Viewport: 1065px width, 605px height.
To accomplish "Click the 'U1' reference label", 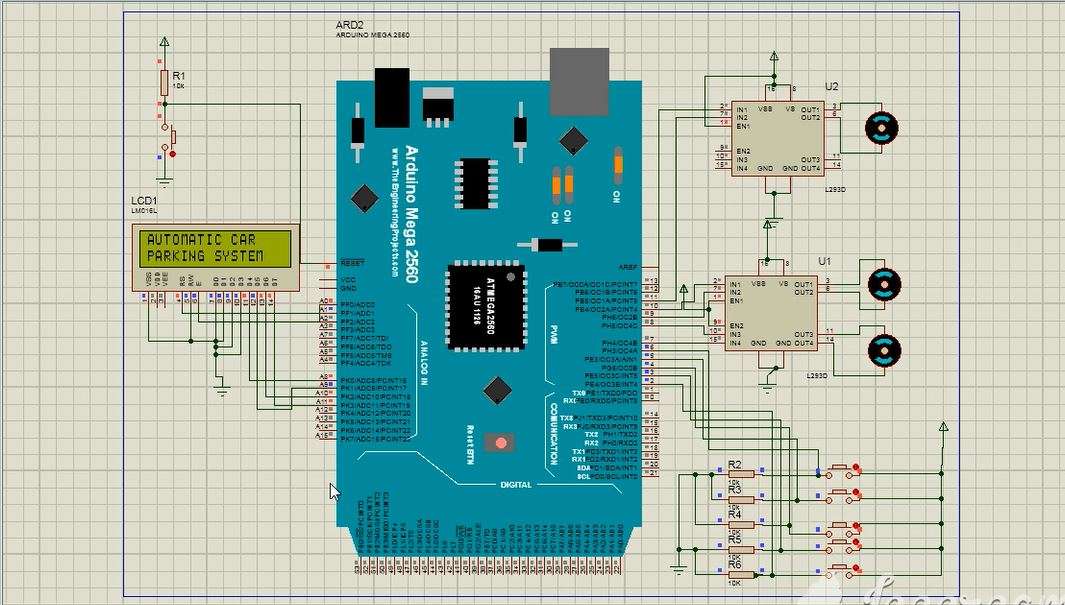I will coord(824,261).
